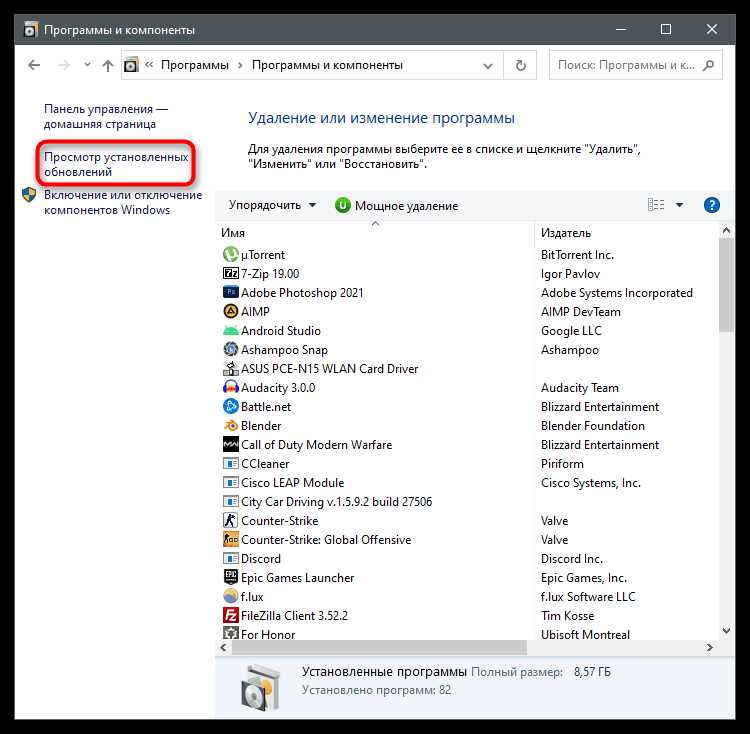The width and height of the screenshot is (750, 734).
Task: Click publisher Tim Kosse
Action: (x=567, y=616)
